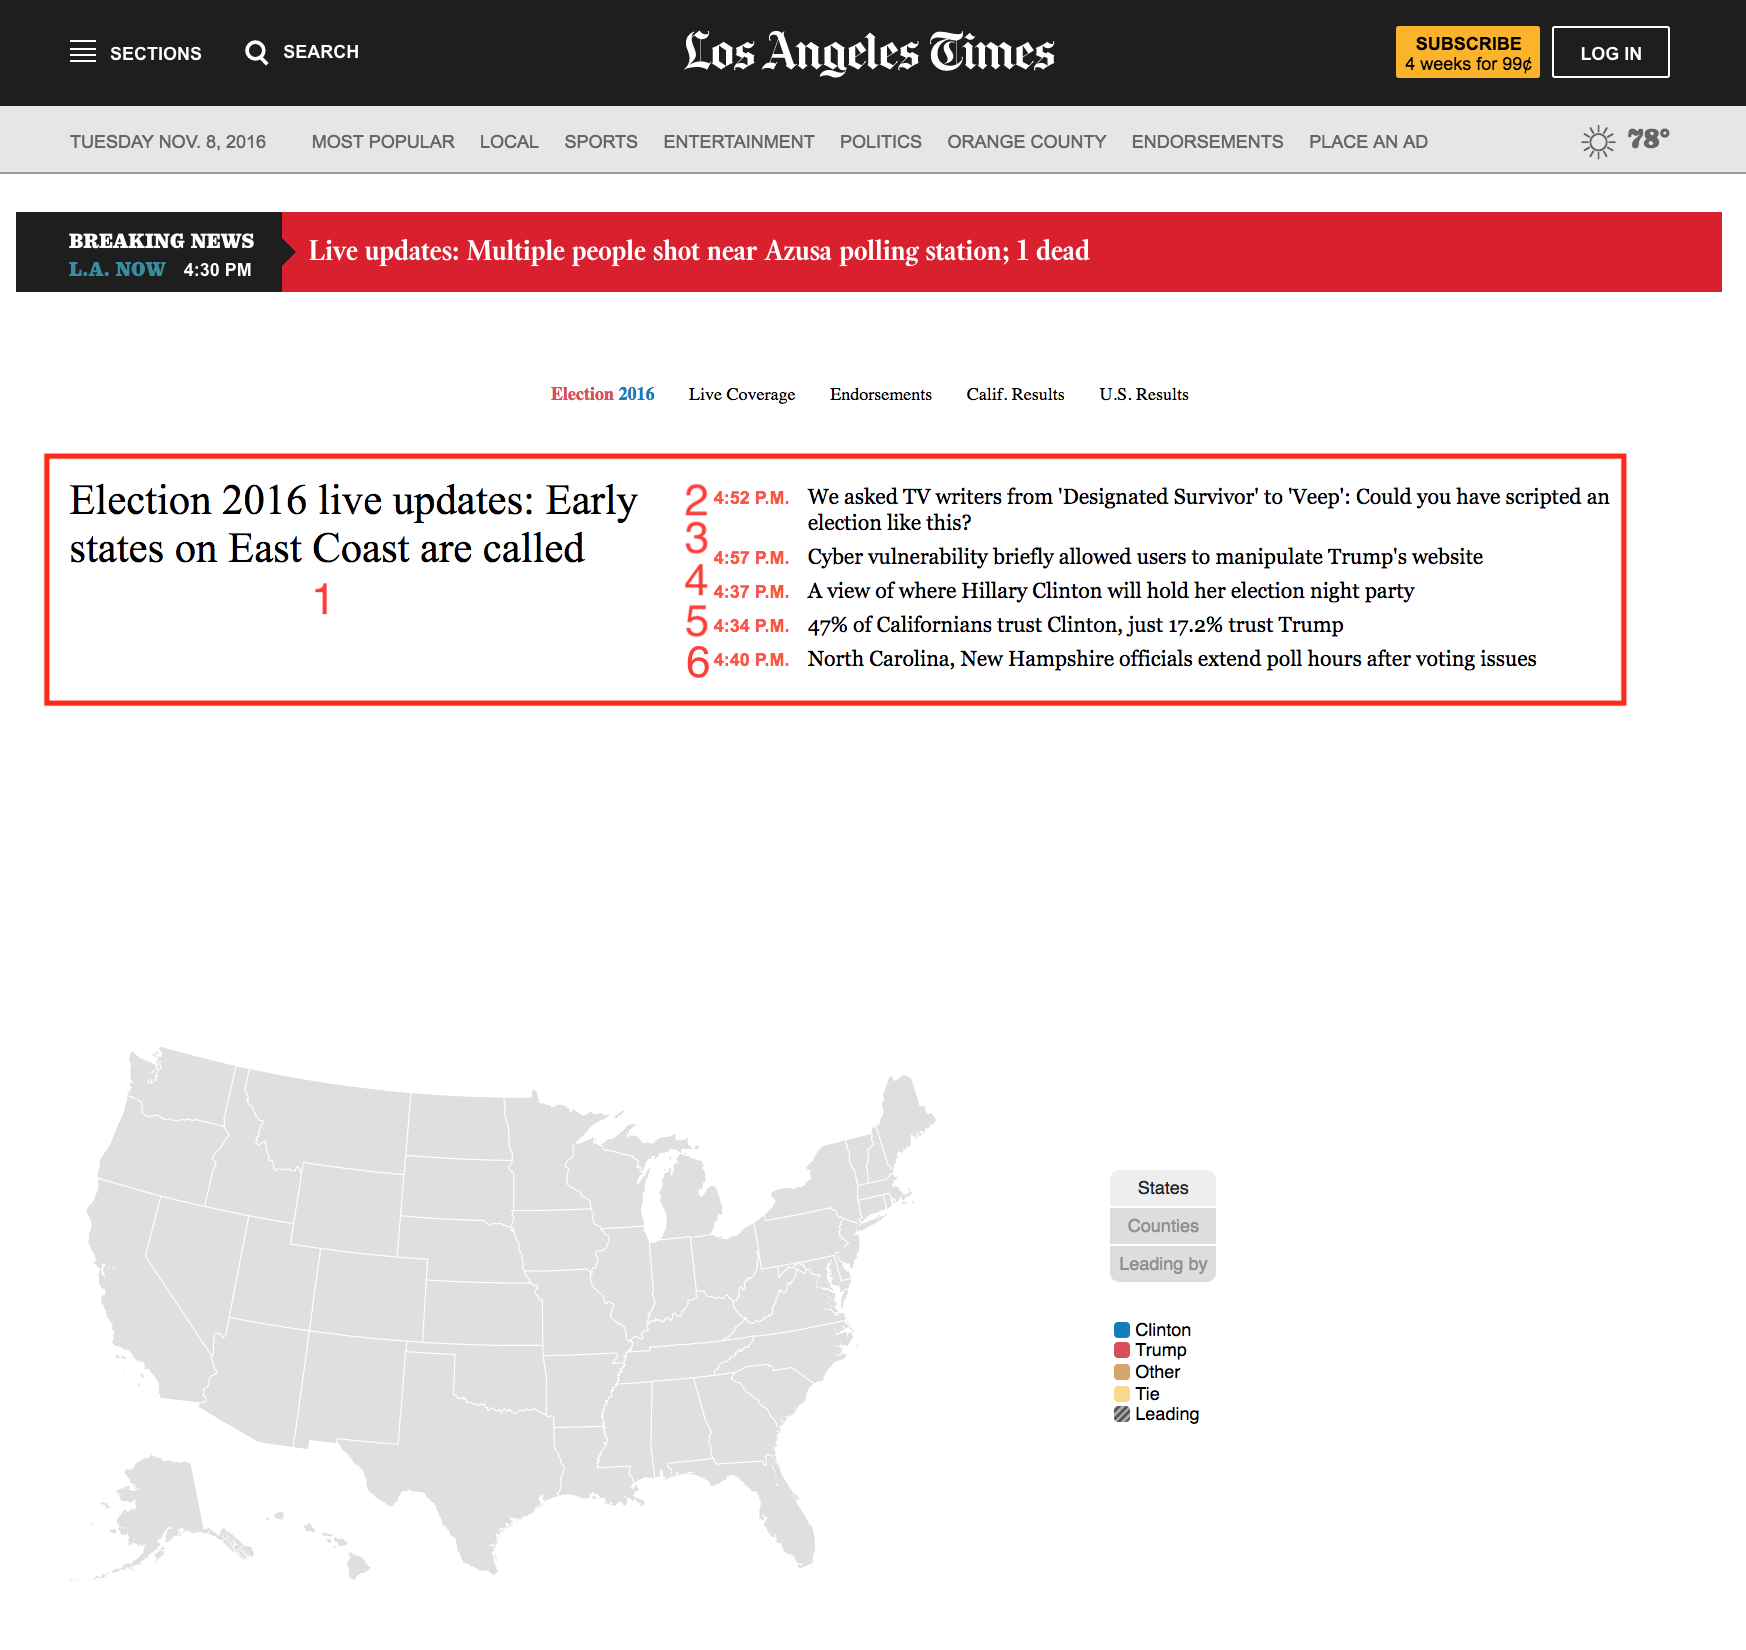
Task: Open North Carolina poll hours extension story
Action: [1172, 658]
